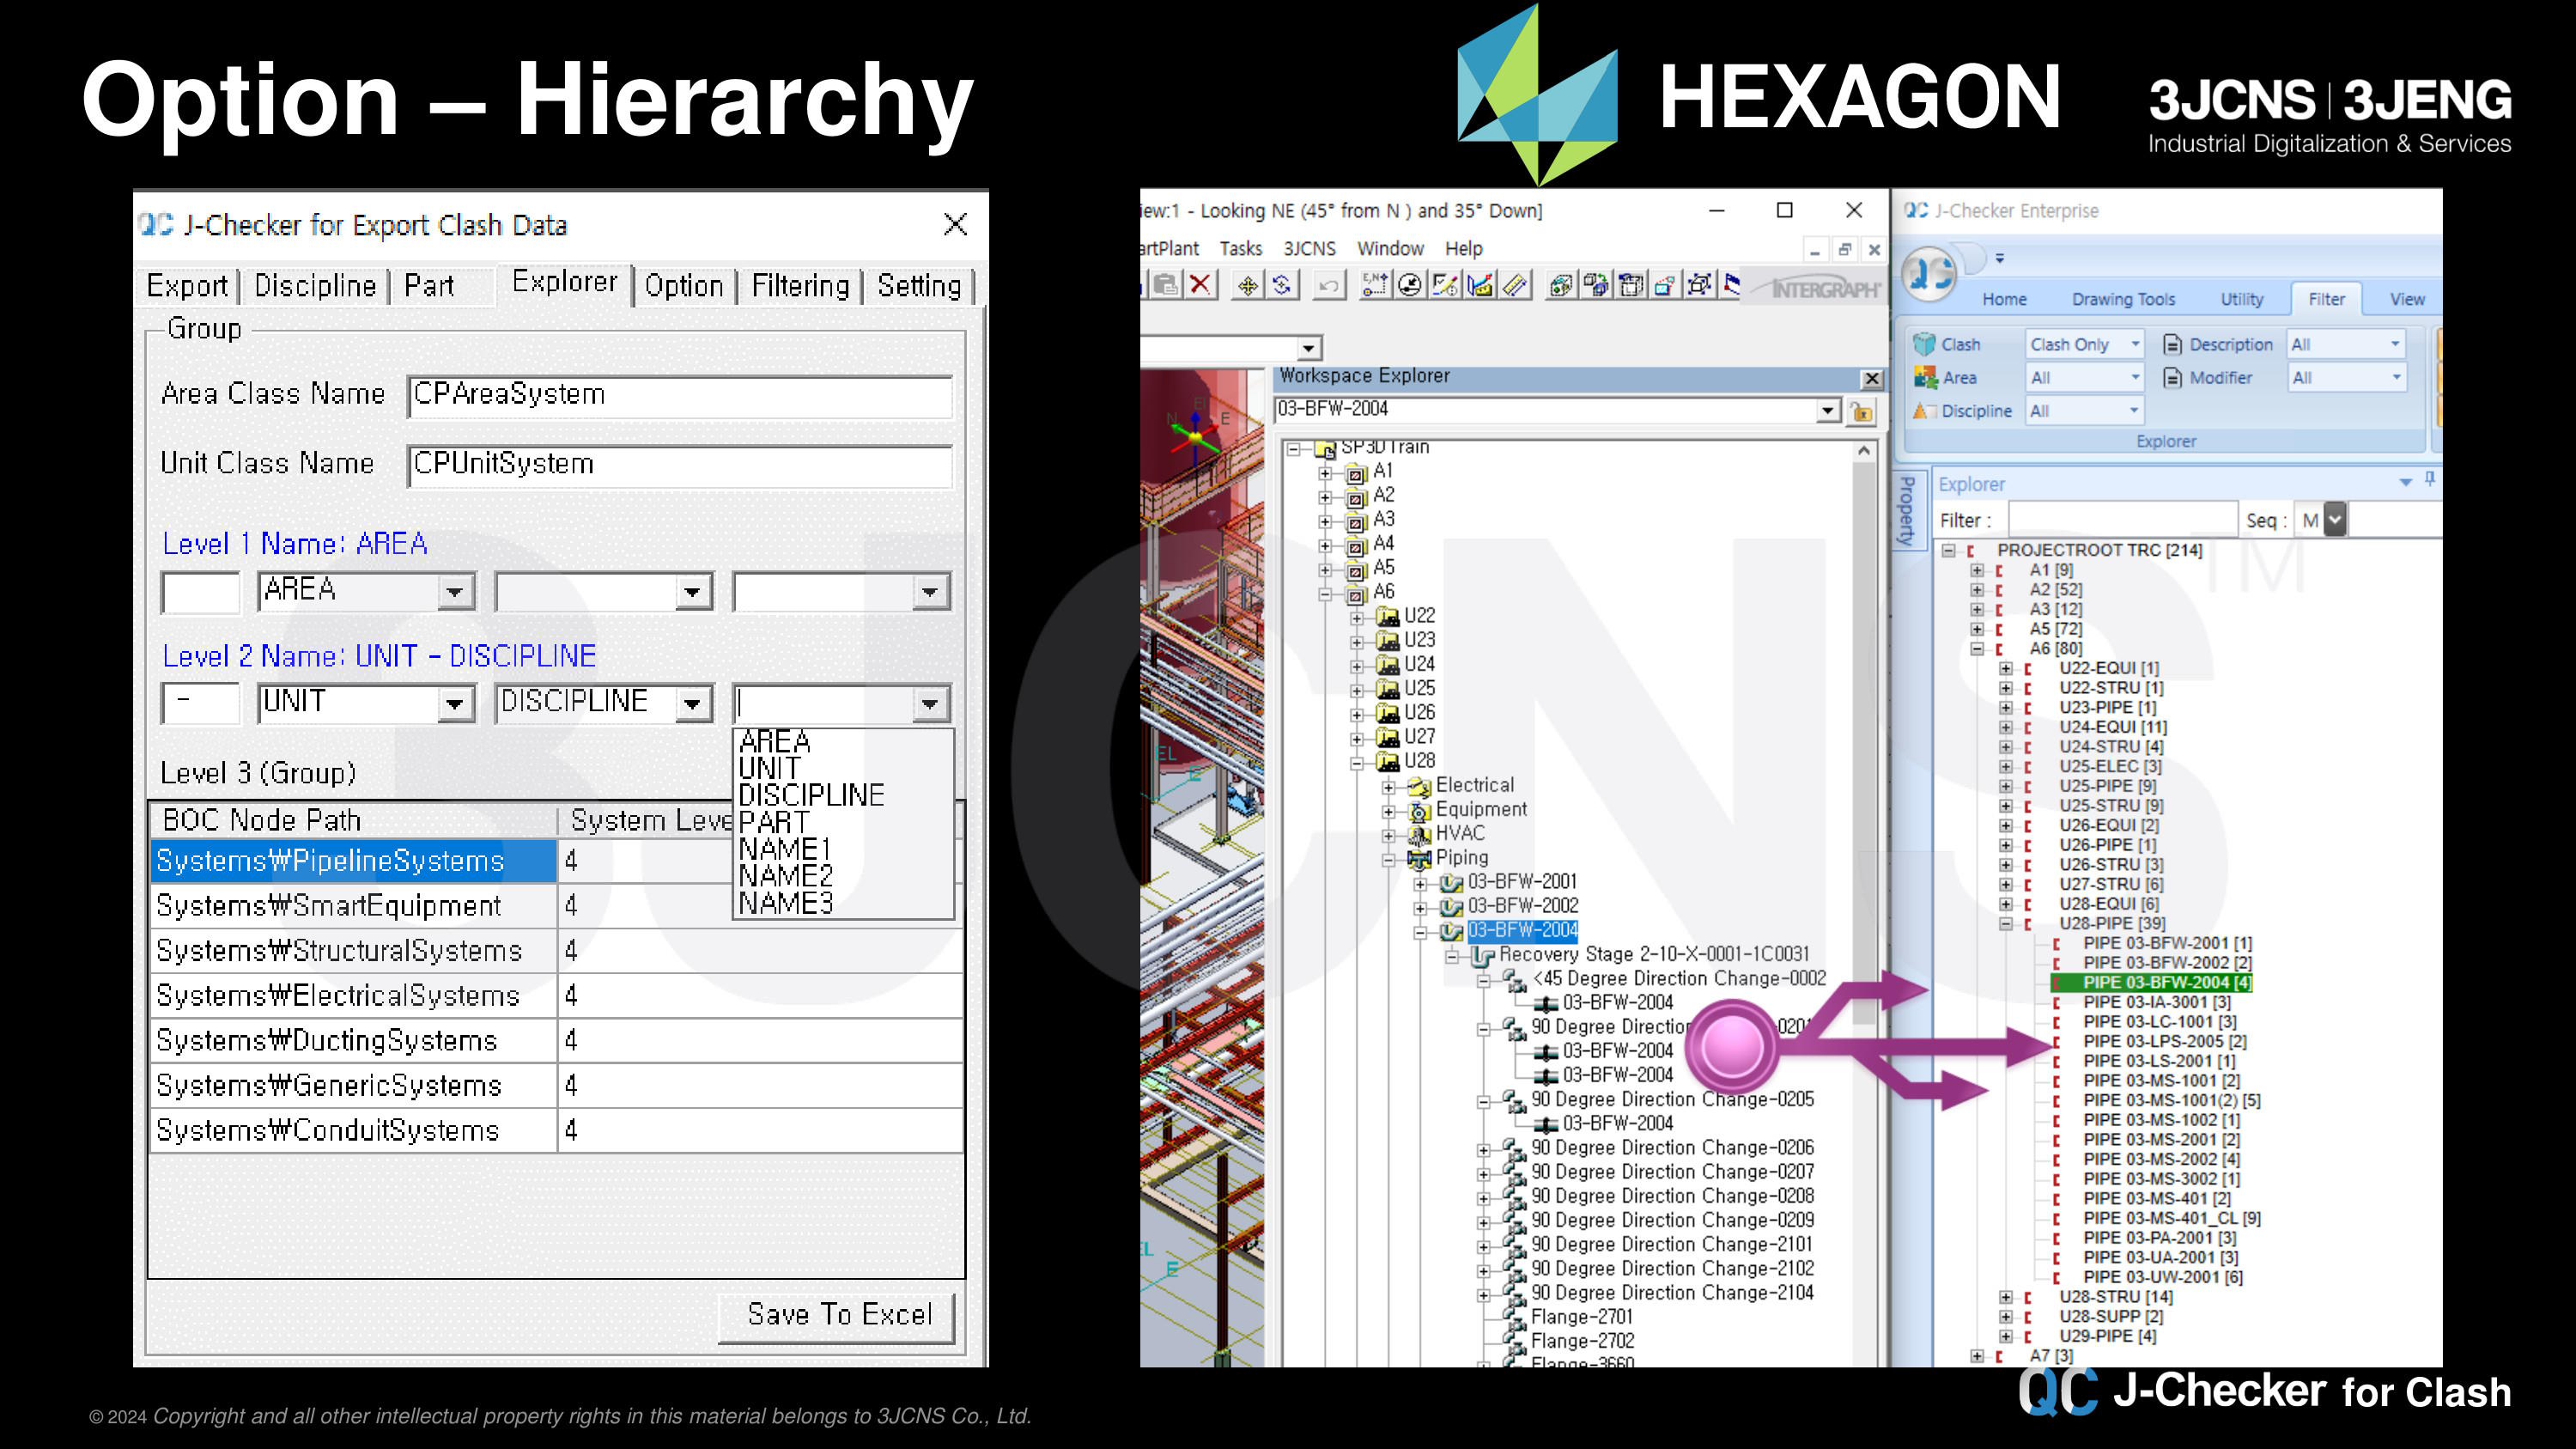Click the Discipline triangle icon in ribbon
The image size is (2576, 1449).
coord(1923,411)
